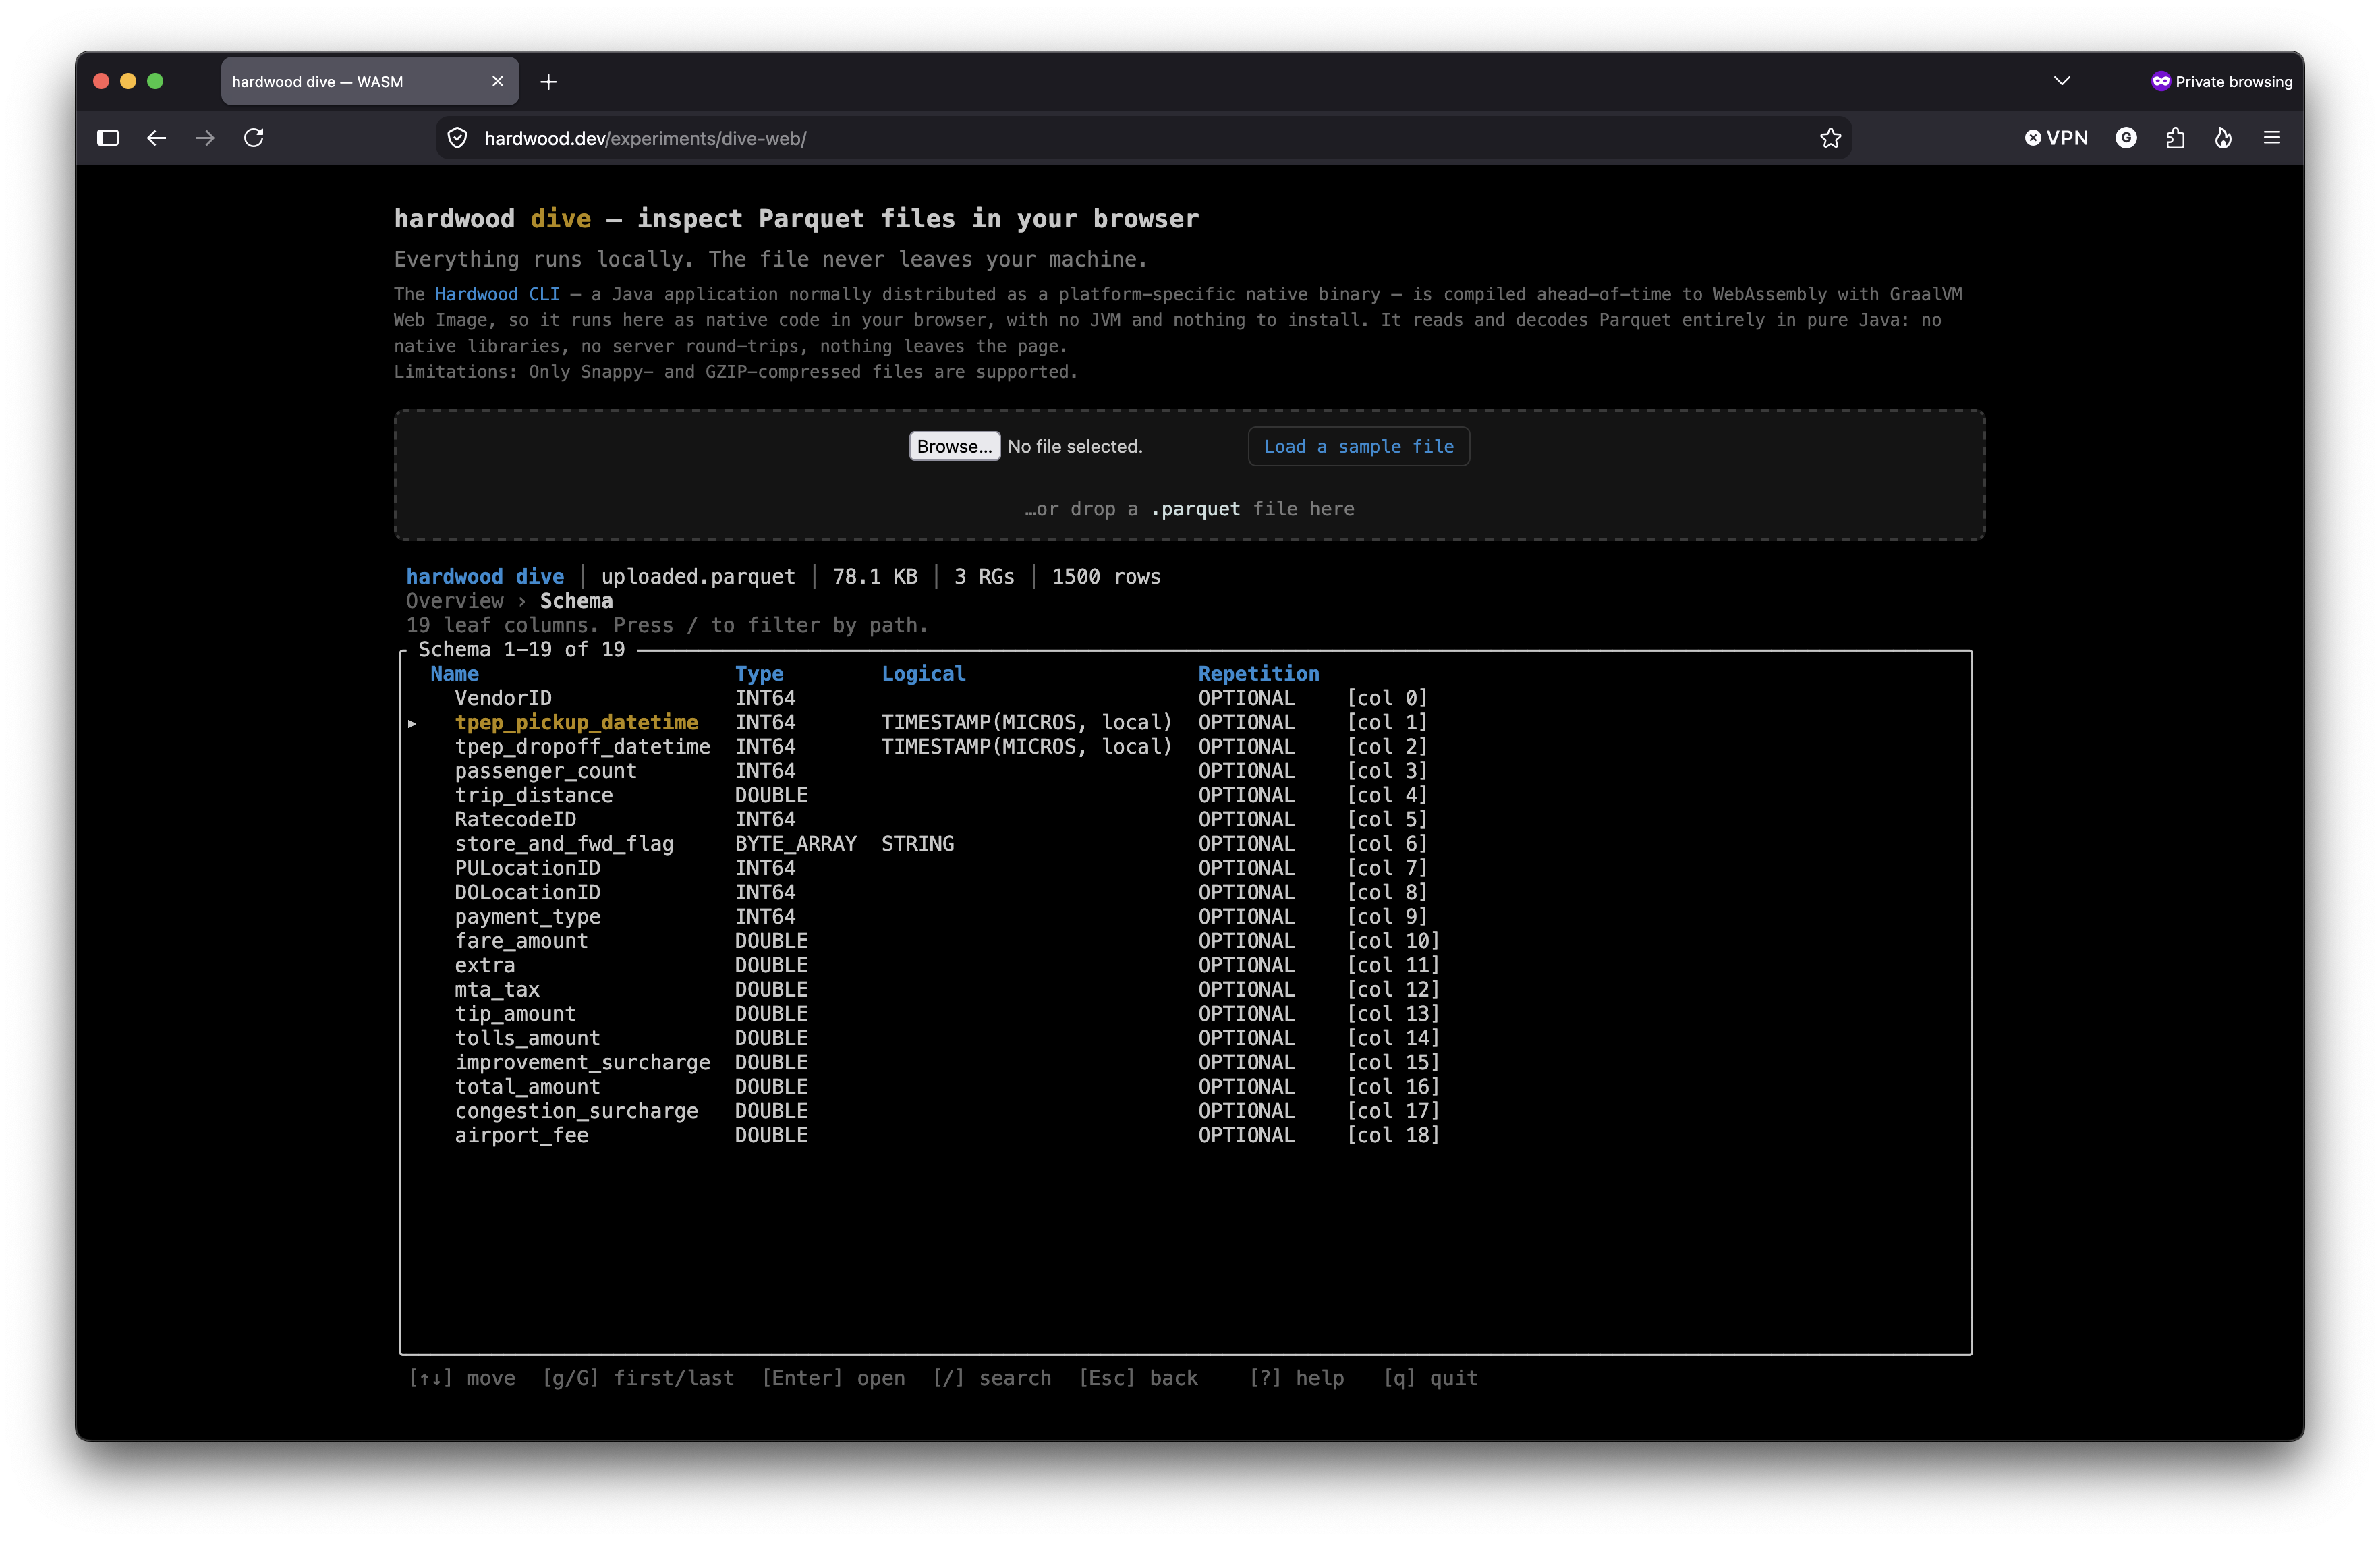Open the browser hamburger menu

pos(2272,138)
